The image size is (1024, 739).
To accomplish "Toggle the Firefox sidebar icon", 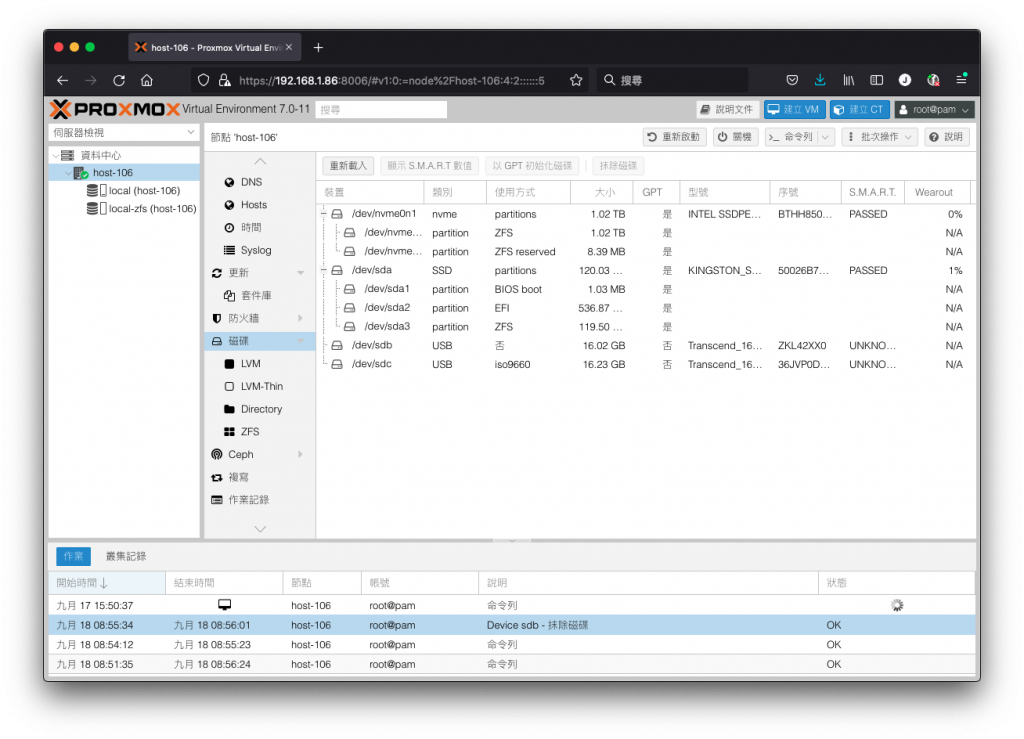I will (876, 80).
